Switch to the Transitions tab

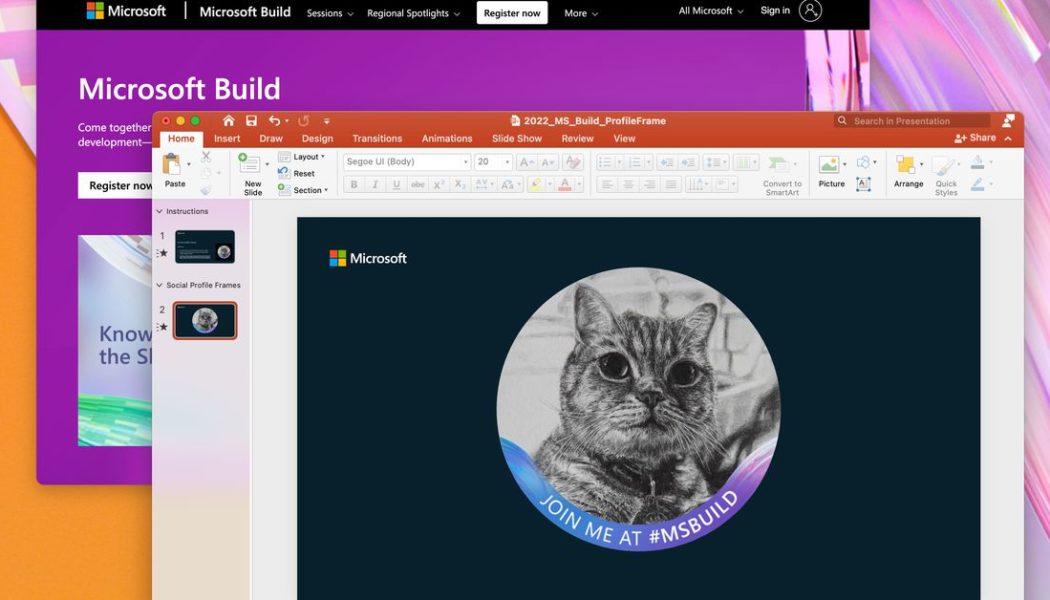pos(377,137)
